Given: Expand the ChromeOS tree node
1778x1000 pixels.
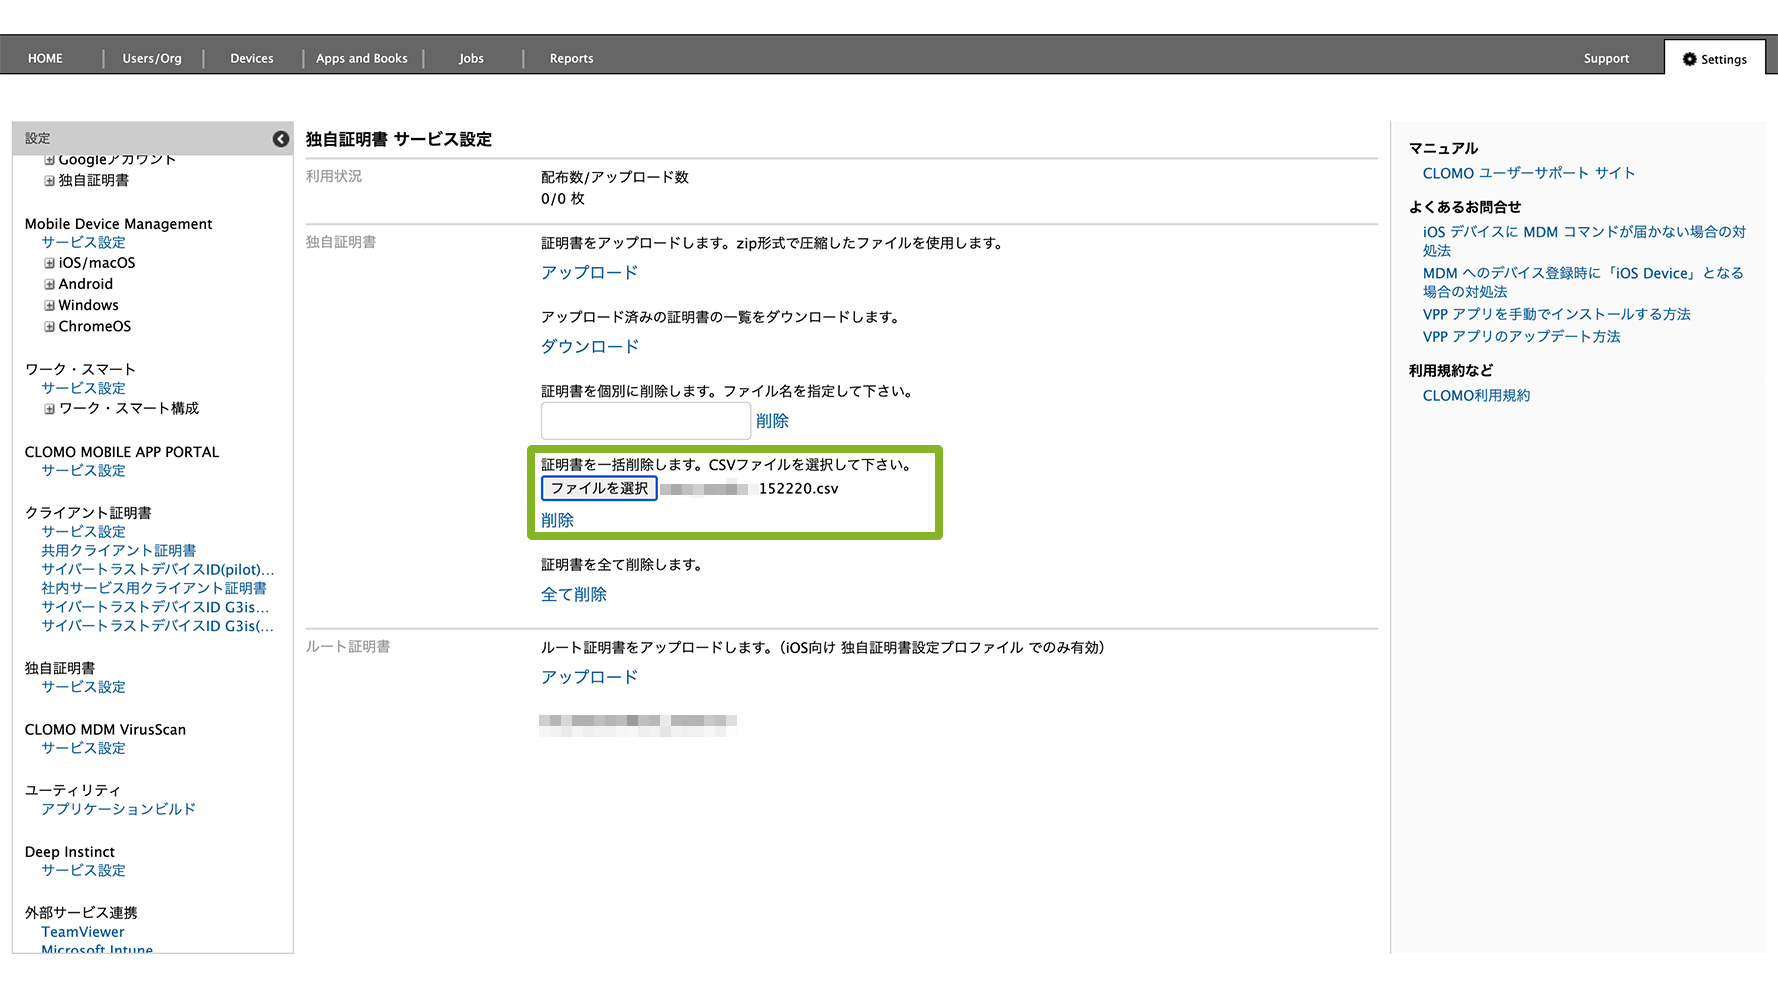Looking at the screenshot, I should pos(49,326).
